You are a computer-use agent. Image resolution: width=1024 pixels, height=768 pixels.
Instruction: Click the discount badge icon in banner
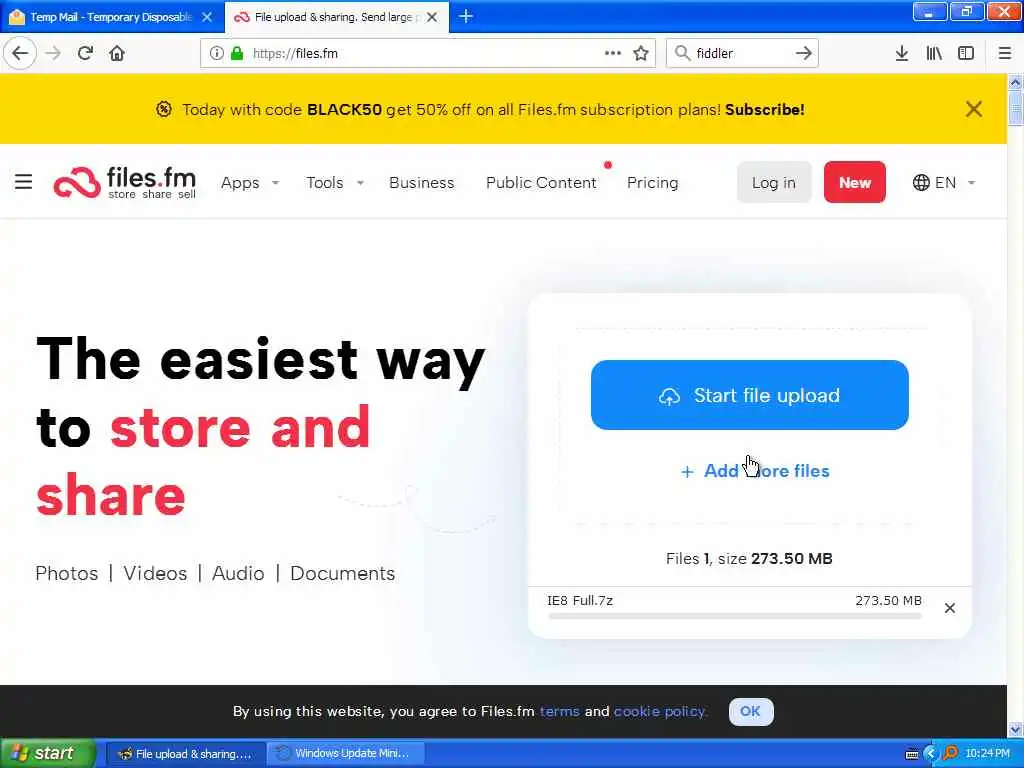164,109
